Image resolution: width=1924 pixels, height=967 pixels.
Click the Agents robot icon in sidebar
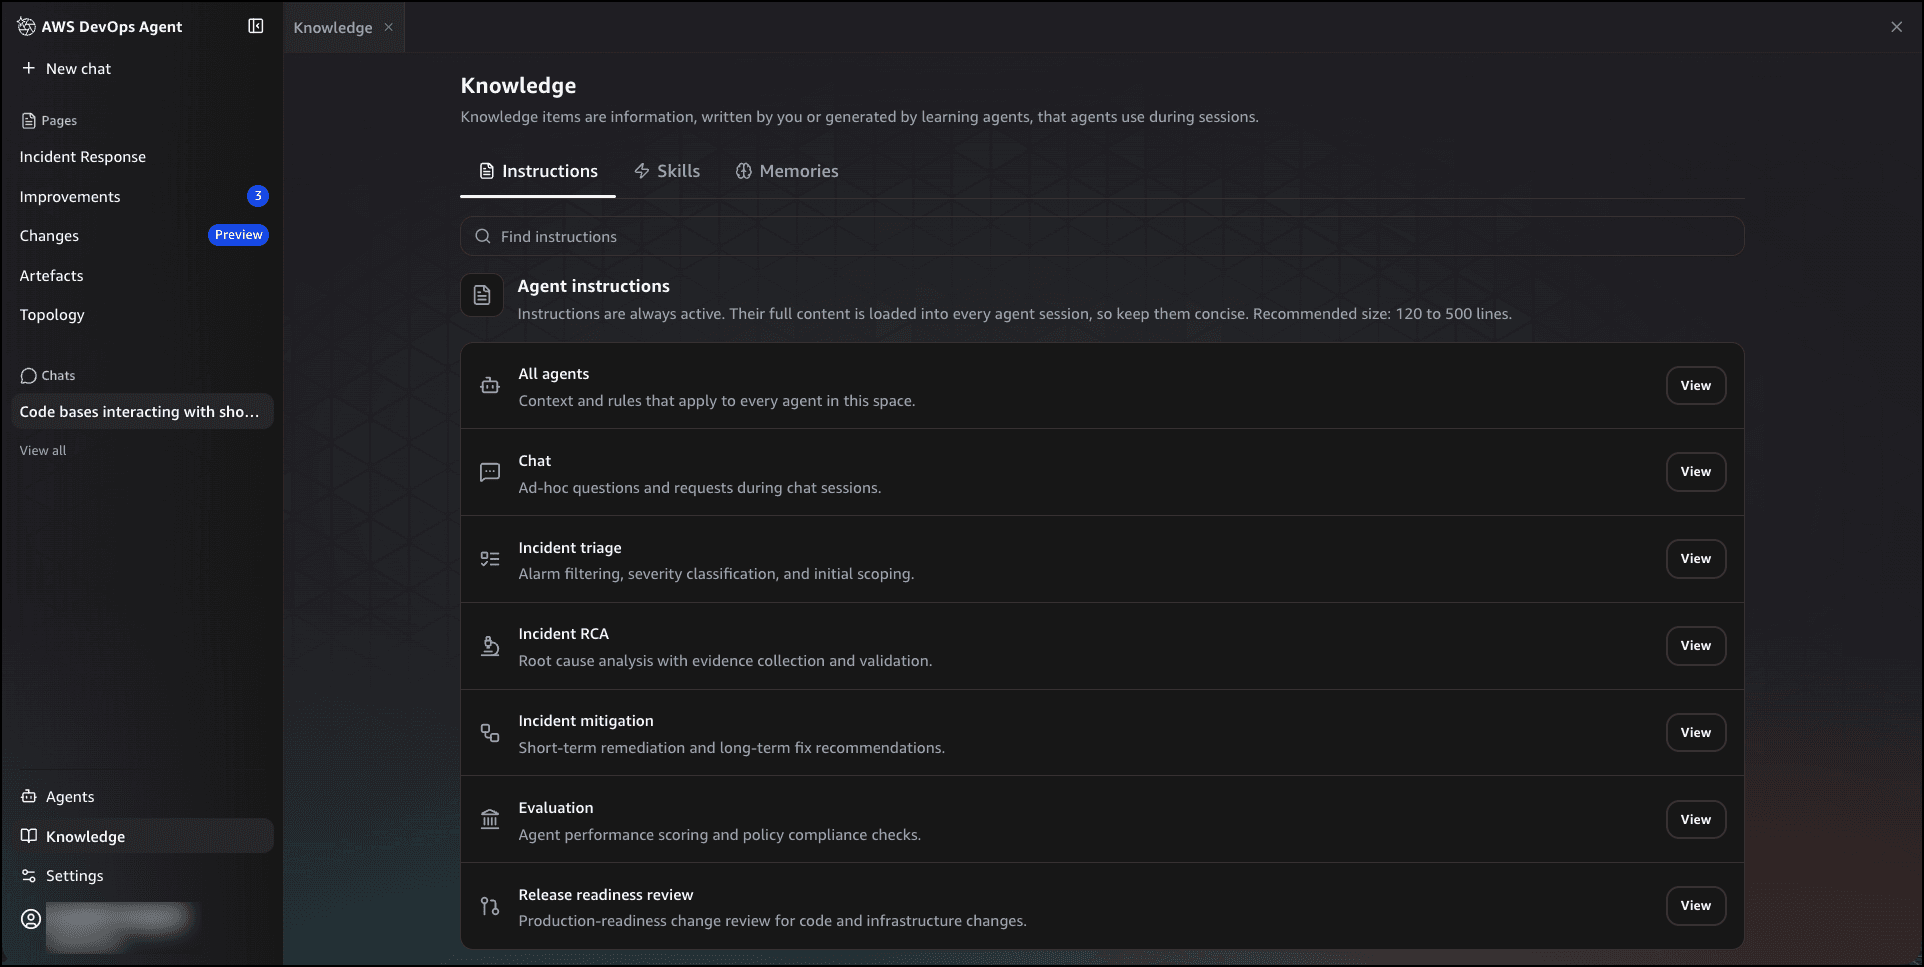pos(29,796)
